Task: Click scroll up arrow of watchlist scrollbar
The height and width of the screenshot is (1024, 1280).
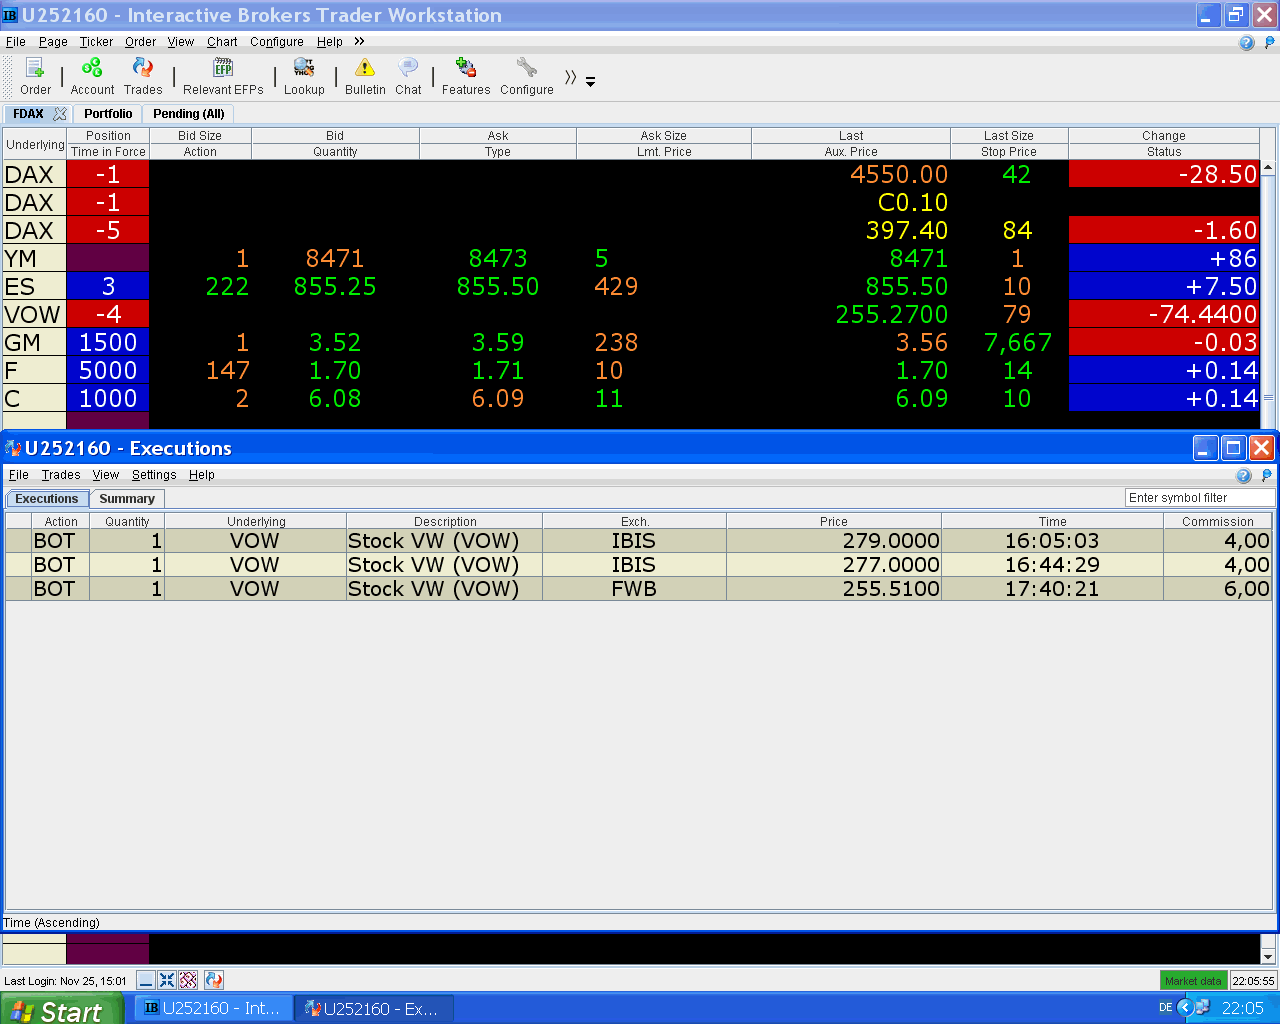Action: 1268,168
